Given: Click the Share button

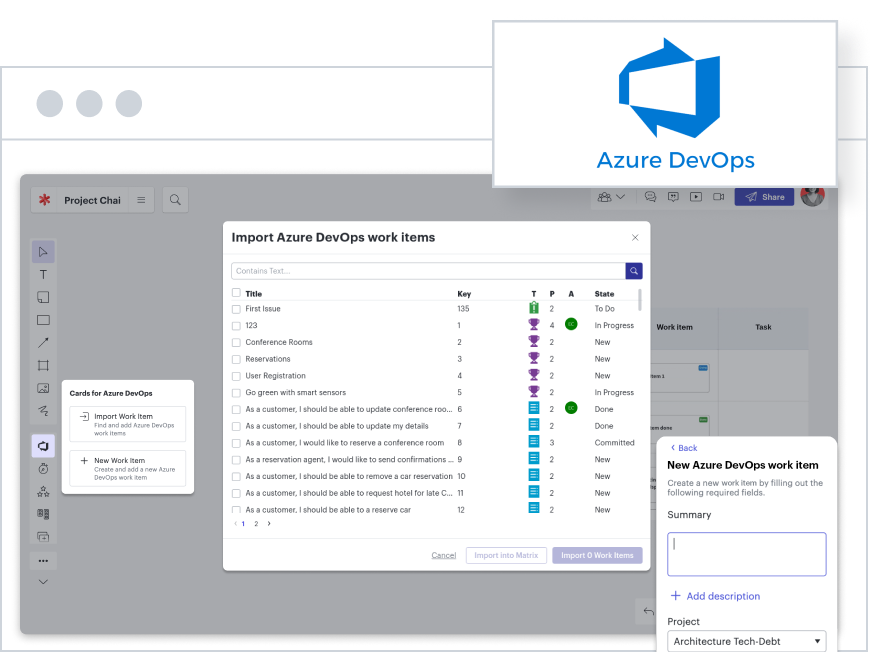Looking at the screenshot, I should click(764, 196).
